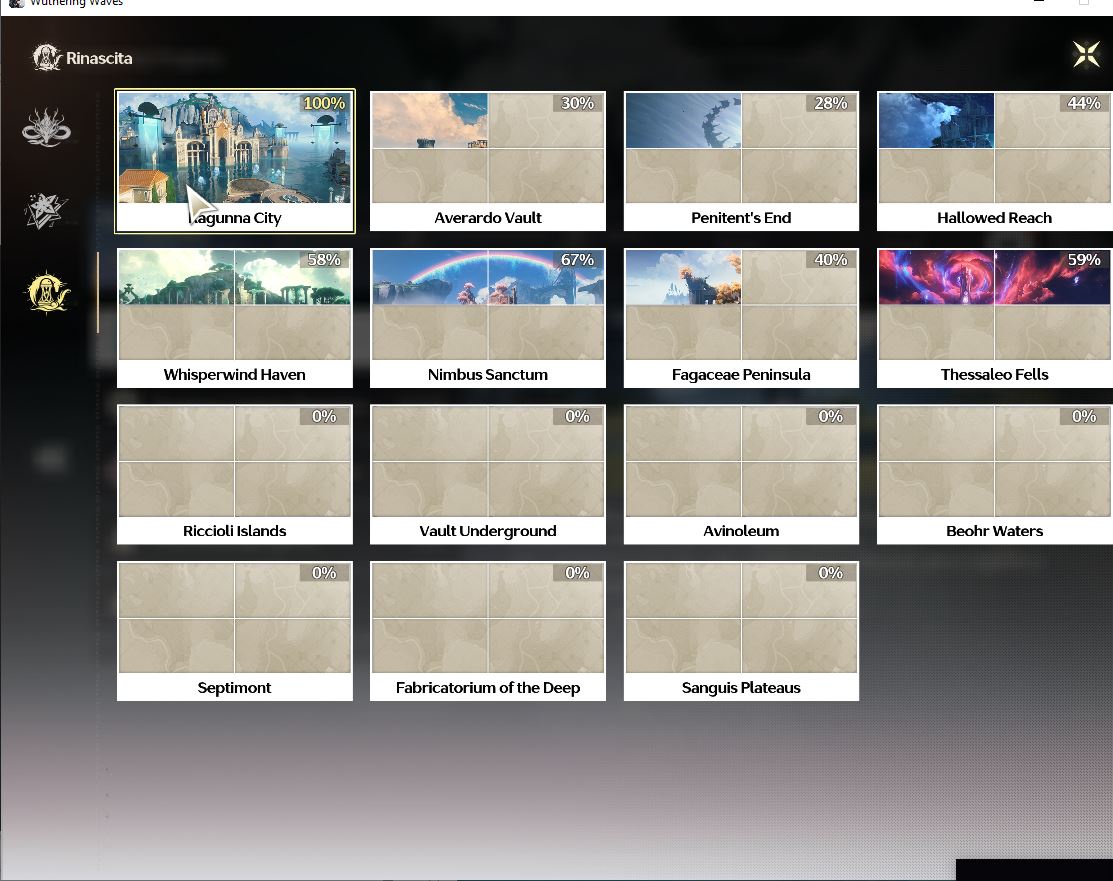Open the Averardo Vault card
The width and height of the screenshot is (1113, 881).
click(488, 161)
